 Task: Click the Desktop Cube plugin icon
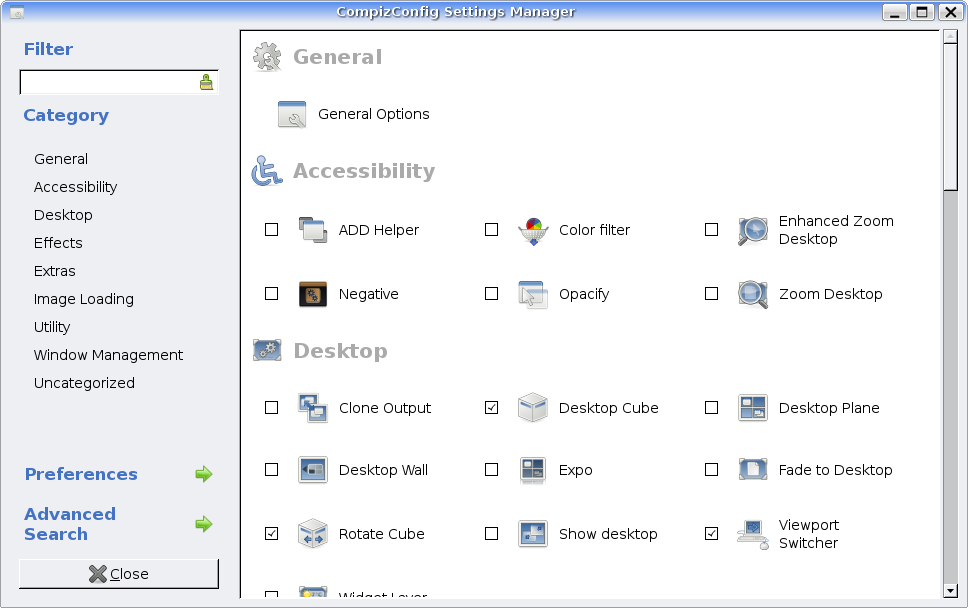[x=532, y=408]
